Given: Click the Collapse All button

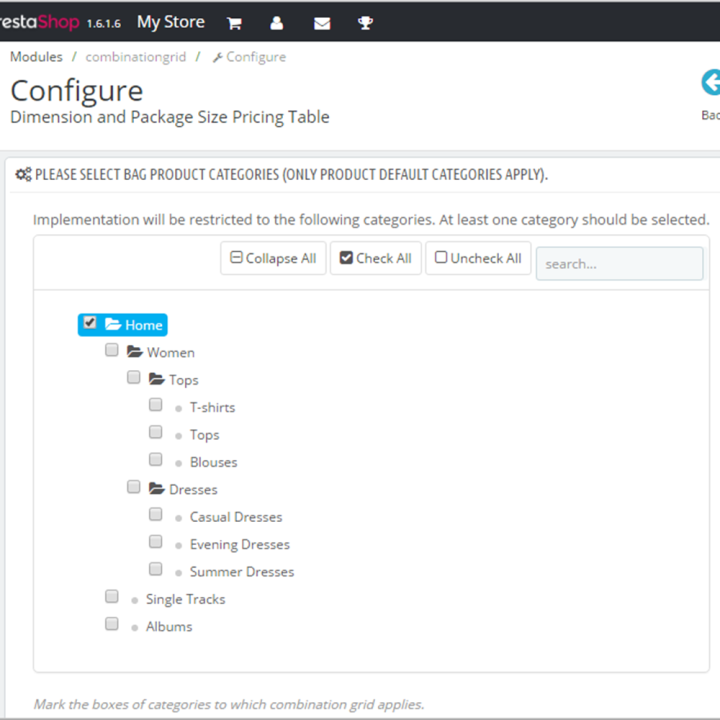Looking at the screenshot, I should (x=273, y=258).
